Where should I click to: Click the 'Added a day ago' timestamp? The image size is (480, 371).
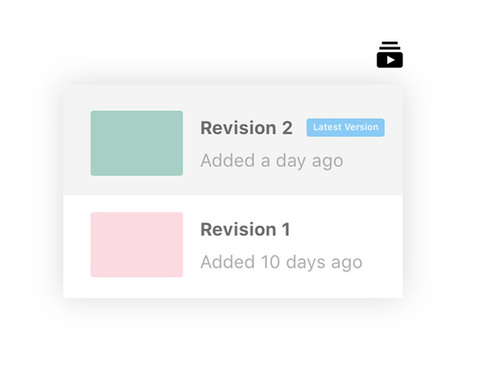pos(272,161)
